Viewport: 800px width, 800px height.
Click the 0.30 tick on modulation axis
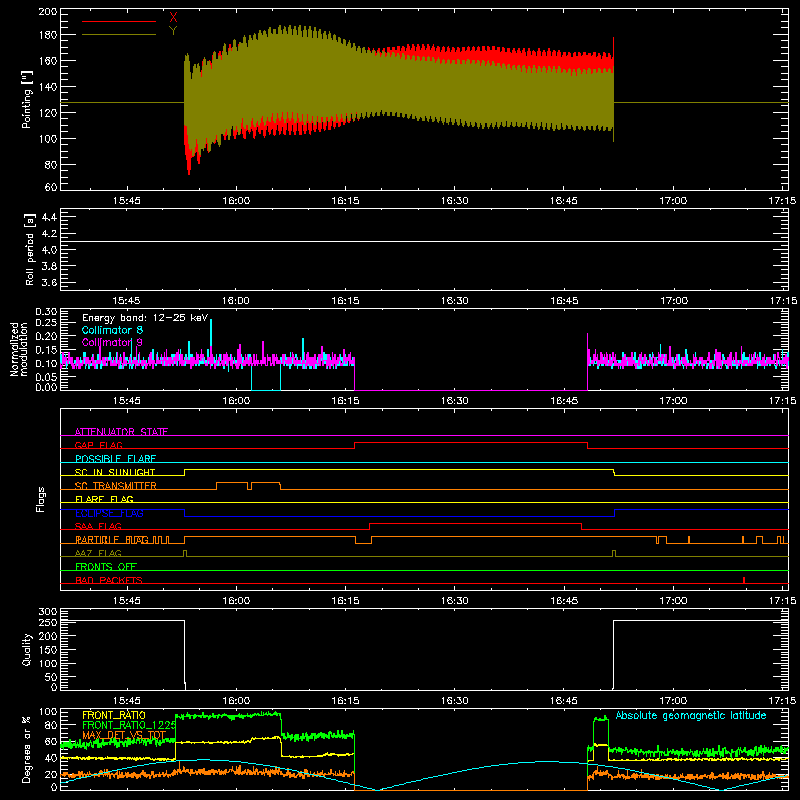tap(46, 312)
